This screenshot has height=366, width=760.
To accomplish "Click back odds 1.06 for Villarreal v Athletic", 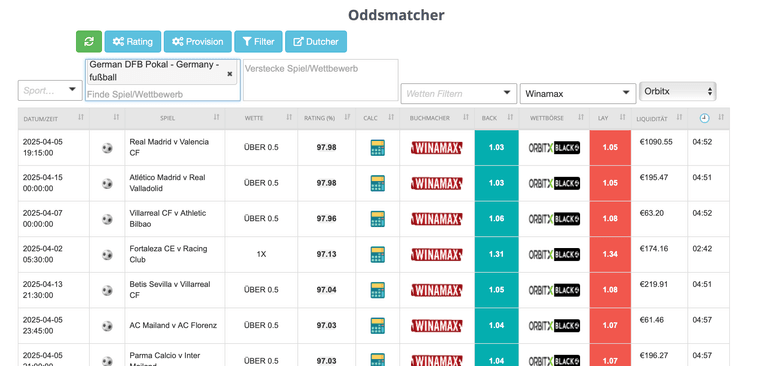I will (496, 219).
